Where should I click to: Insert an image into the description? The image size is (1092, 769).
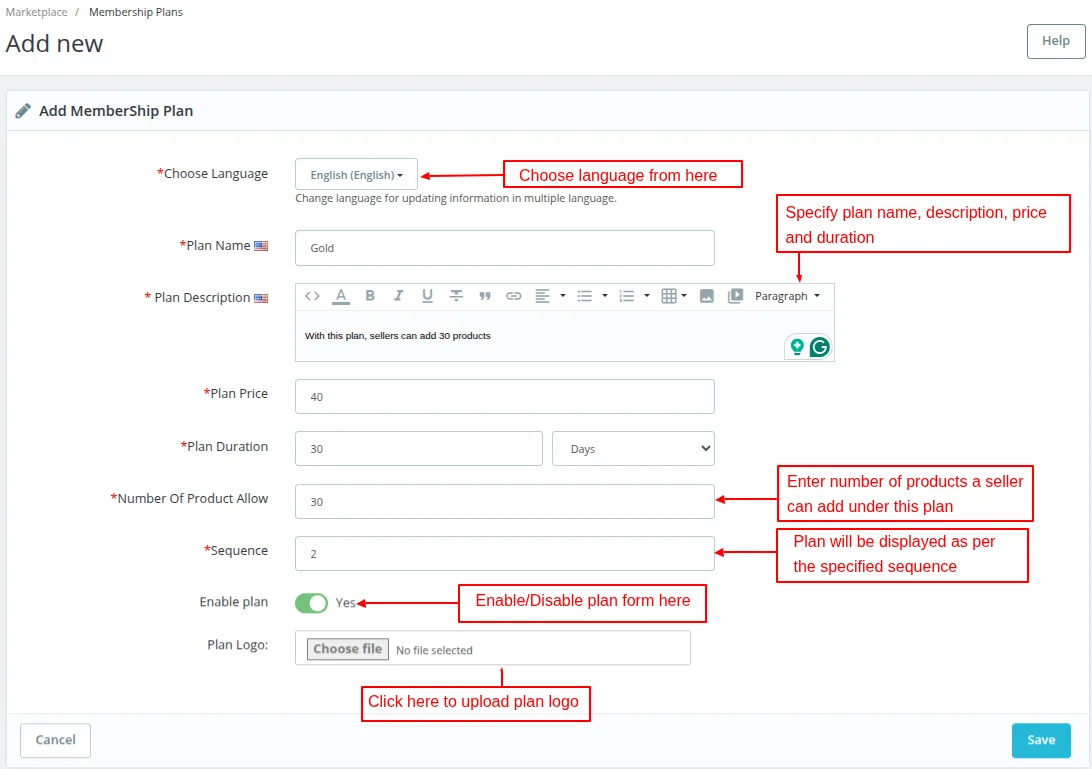pyautogui.click(x=706, y=296)
